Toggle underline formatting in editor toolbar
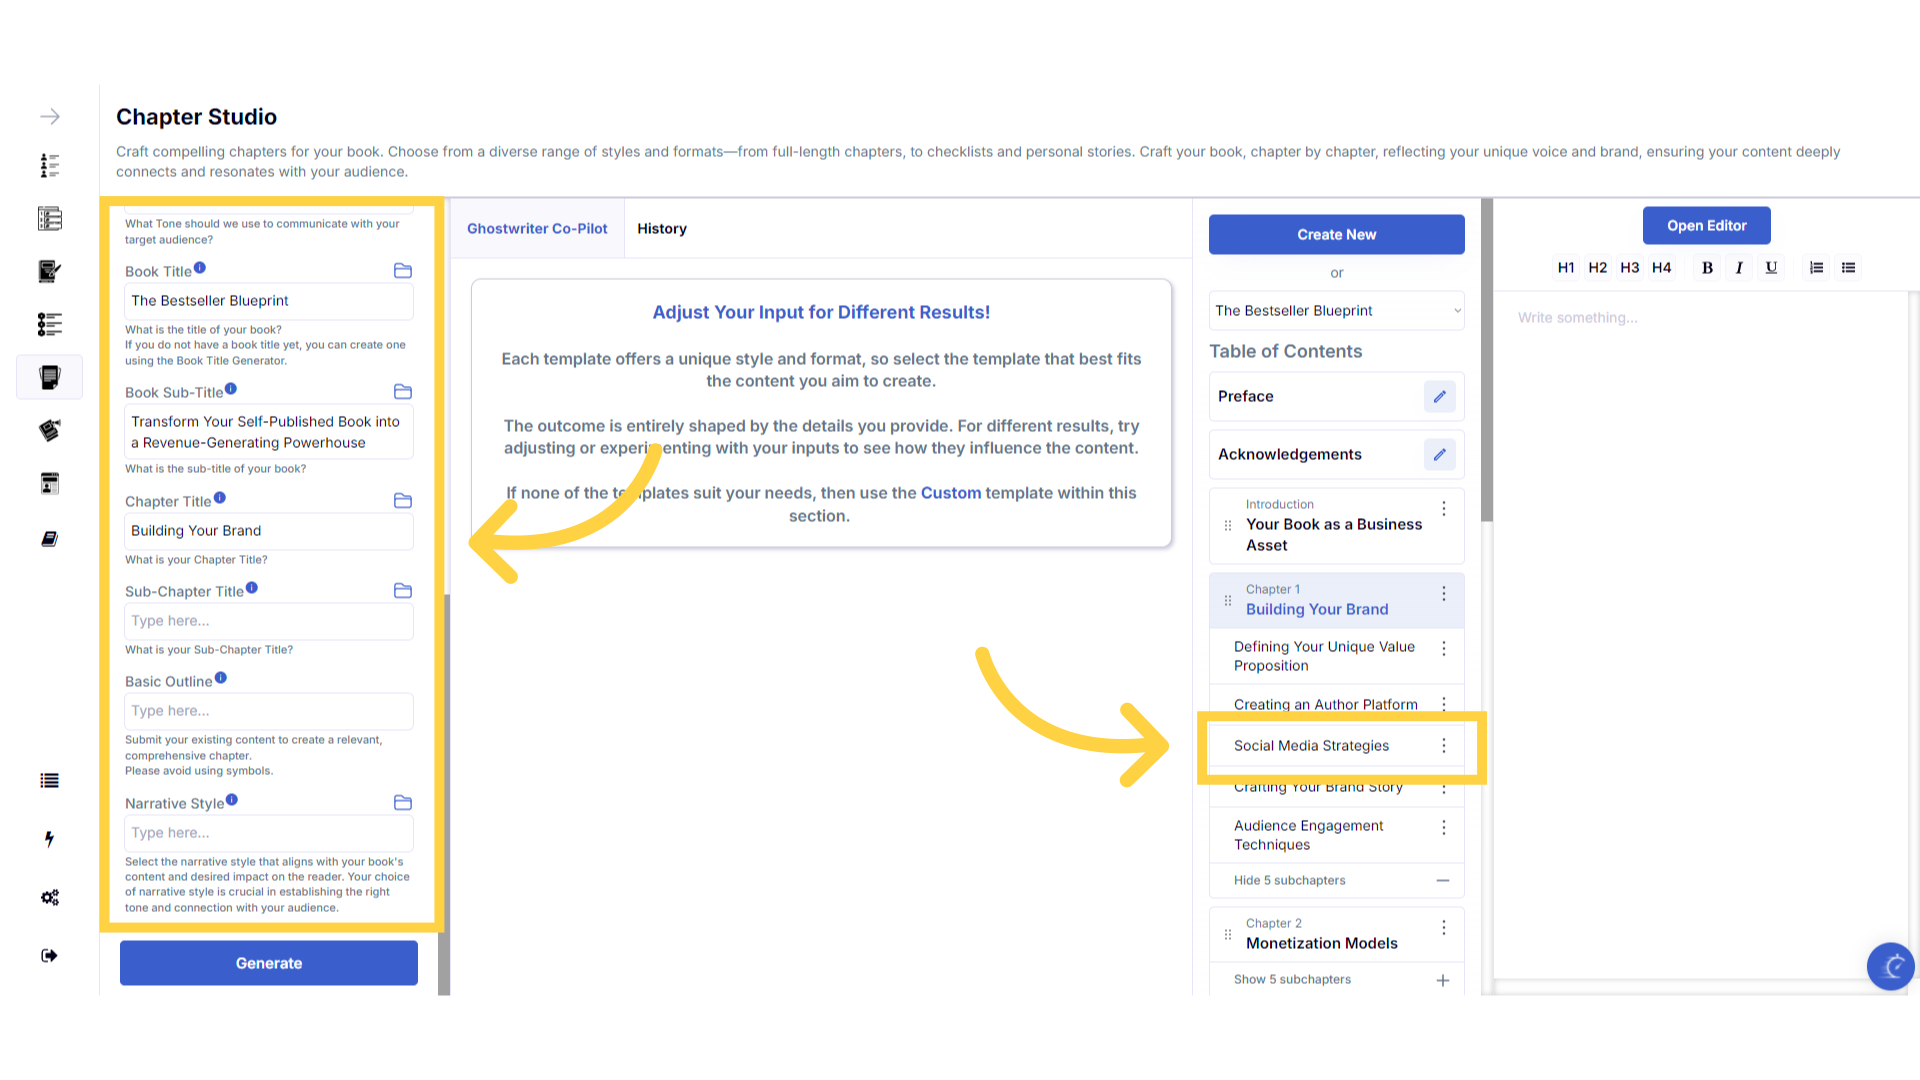This screenshot has height=1080, width=1920. (1771, 268)
